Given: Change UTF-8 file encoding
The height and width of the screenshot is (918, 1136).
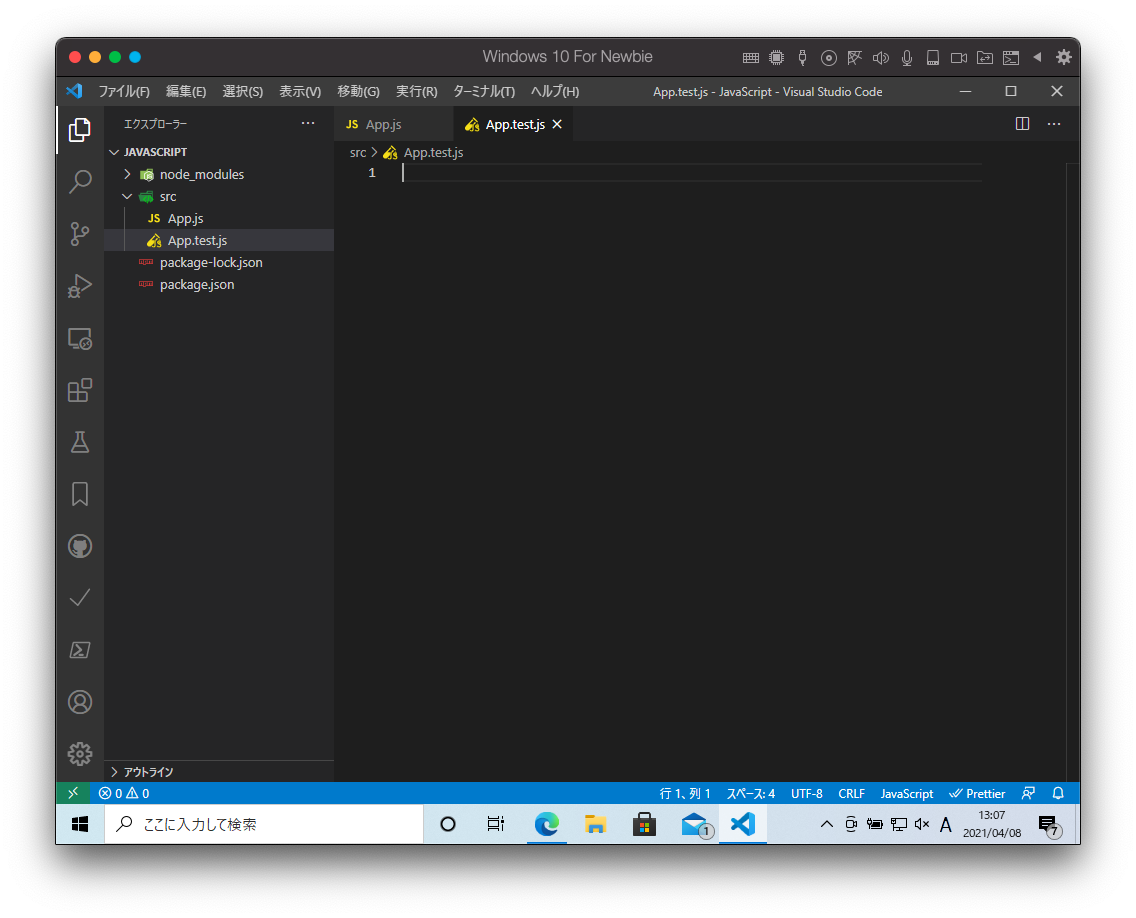Looking at the screenshot, I should 806,793.
